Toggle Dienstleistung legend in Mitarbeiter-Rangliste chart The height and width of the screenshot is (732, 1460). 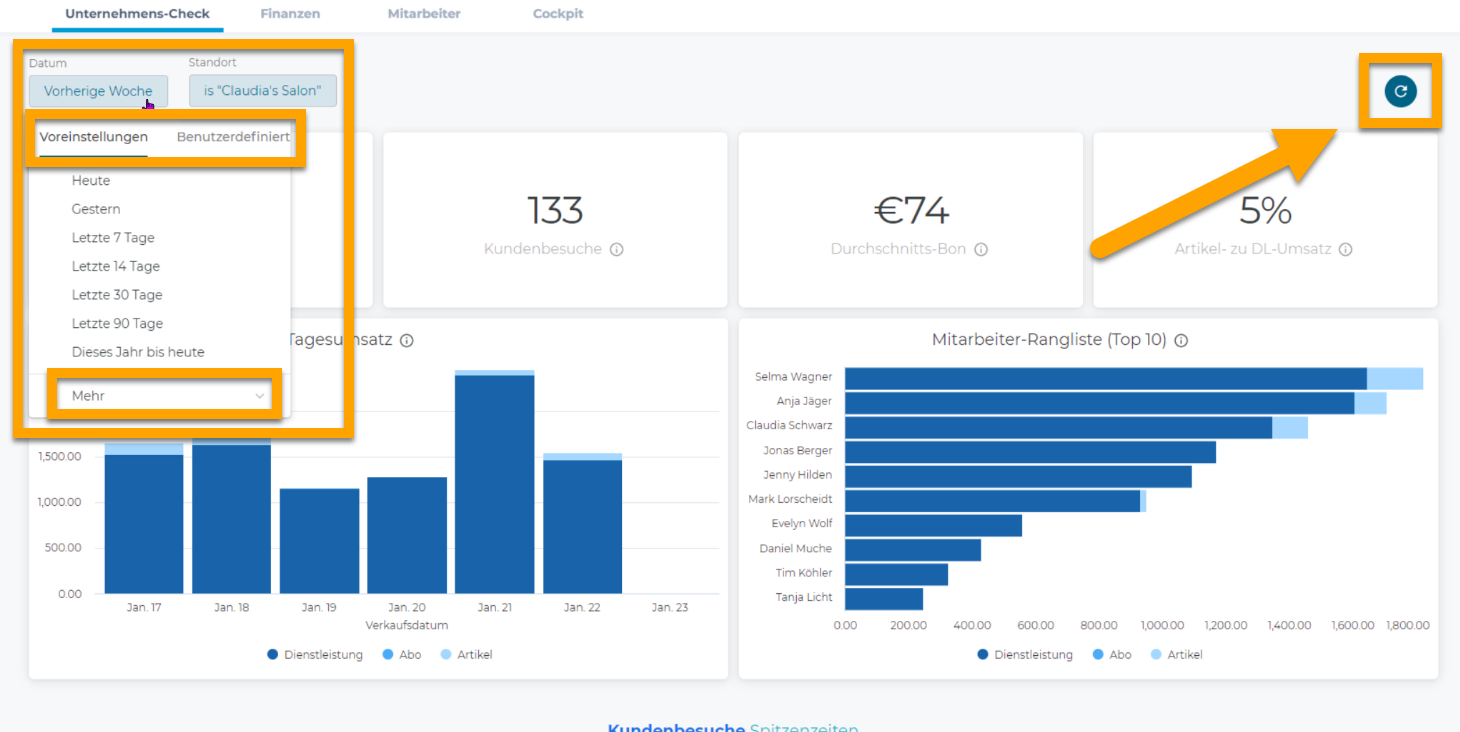click(x=1025, y=654)
